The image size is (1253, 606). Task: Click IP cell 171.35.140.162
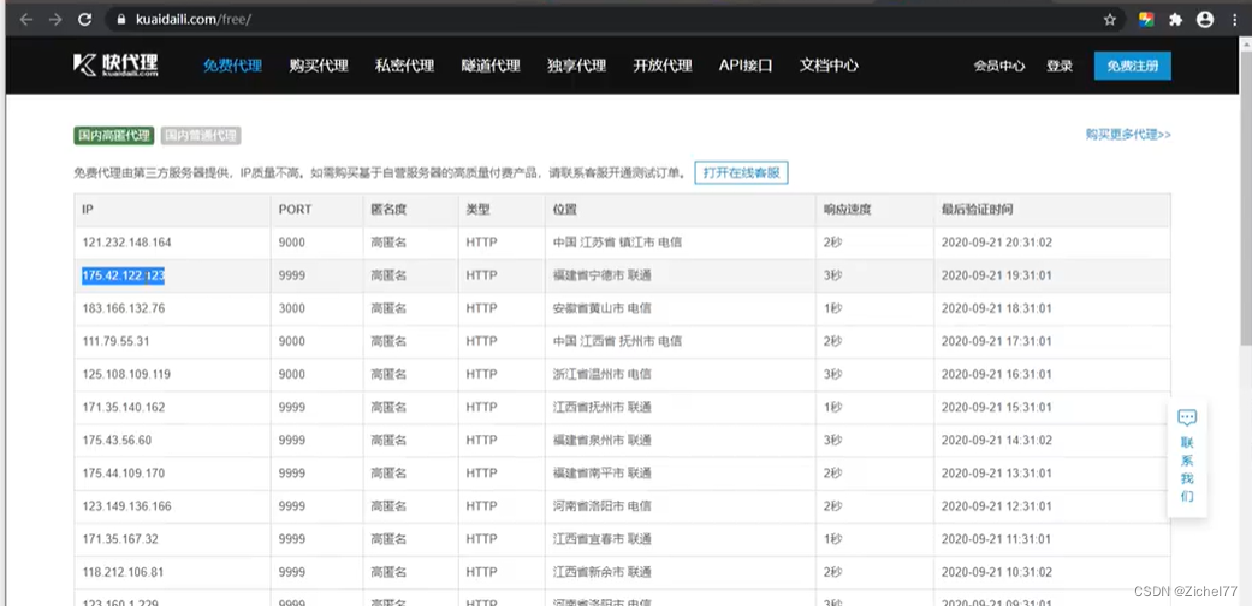[124, 408]
